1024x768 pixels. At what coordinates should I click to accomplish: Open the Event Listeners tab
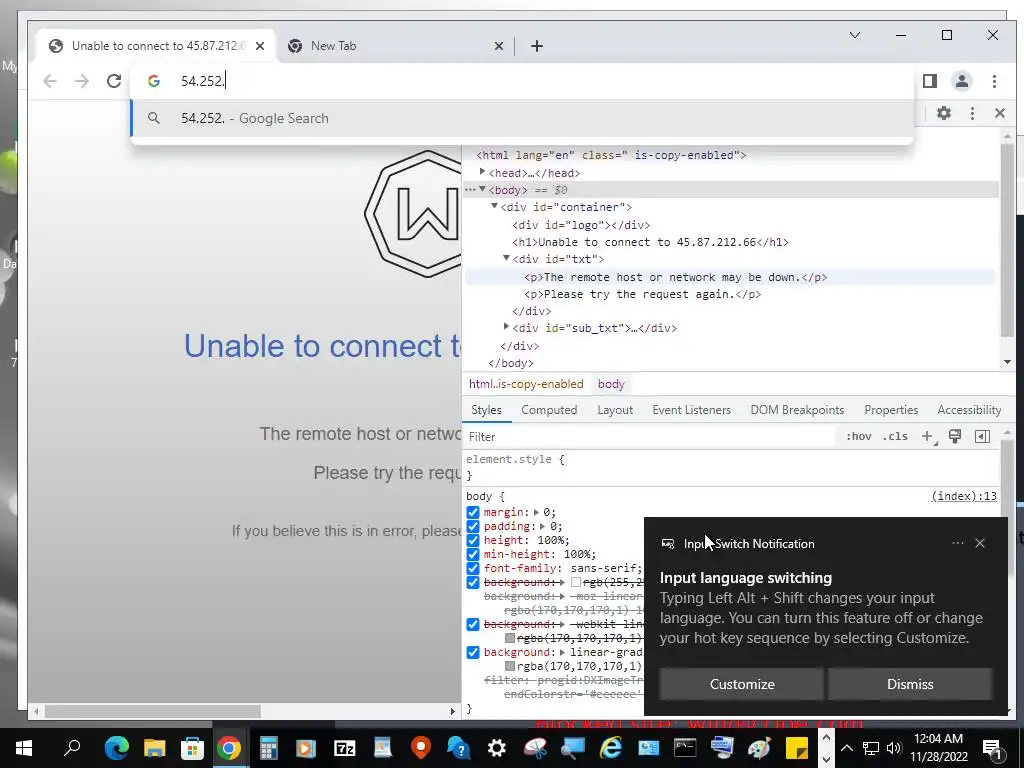point(692,410)
